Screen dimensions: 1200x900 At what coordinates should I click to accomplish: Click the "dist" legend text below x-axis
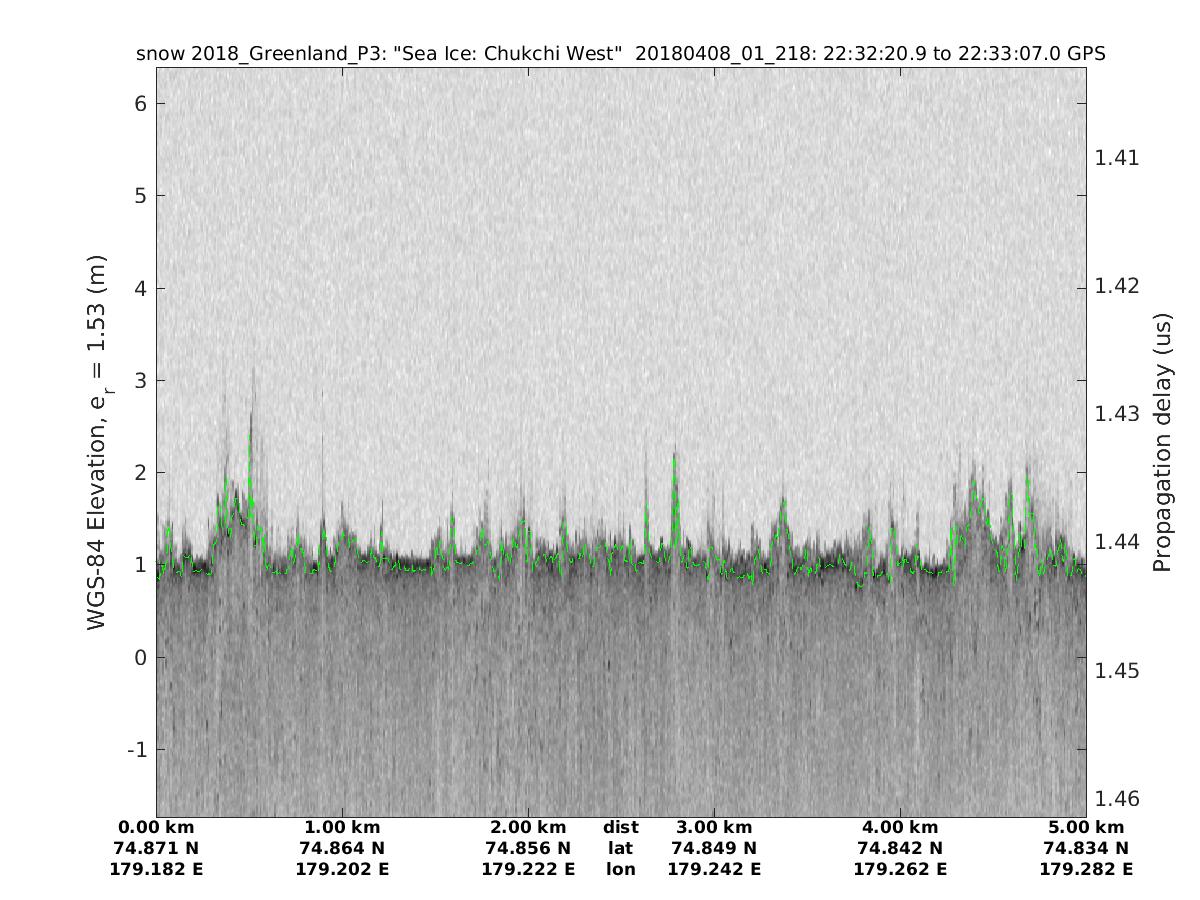[x=620, y=827]
